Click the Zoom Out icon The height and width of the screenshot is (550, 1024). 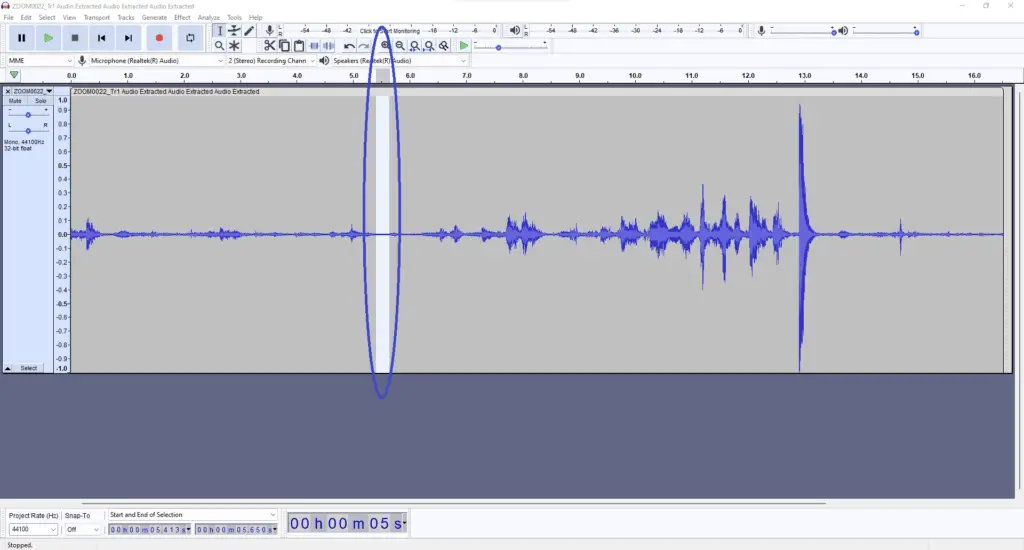point(400,46)
